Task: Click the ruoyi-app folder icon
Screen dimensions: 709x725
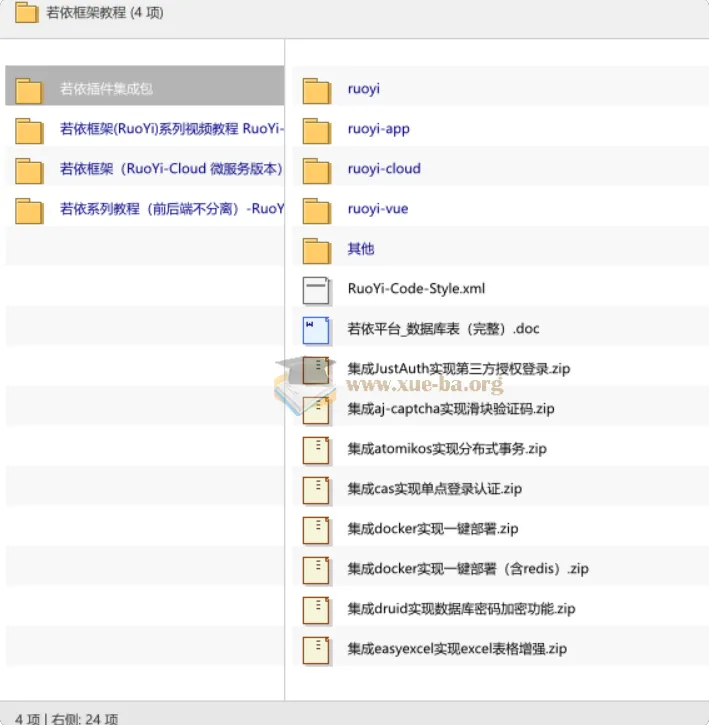Action: coord(317,131)
